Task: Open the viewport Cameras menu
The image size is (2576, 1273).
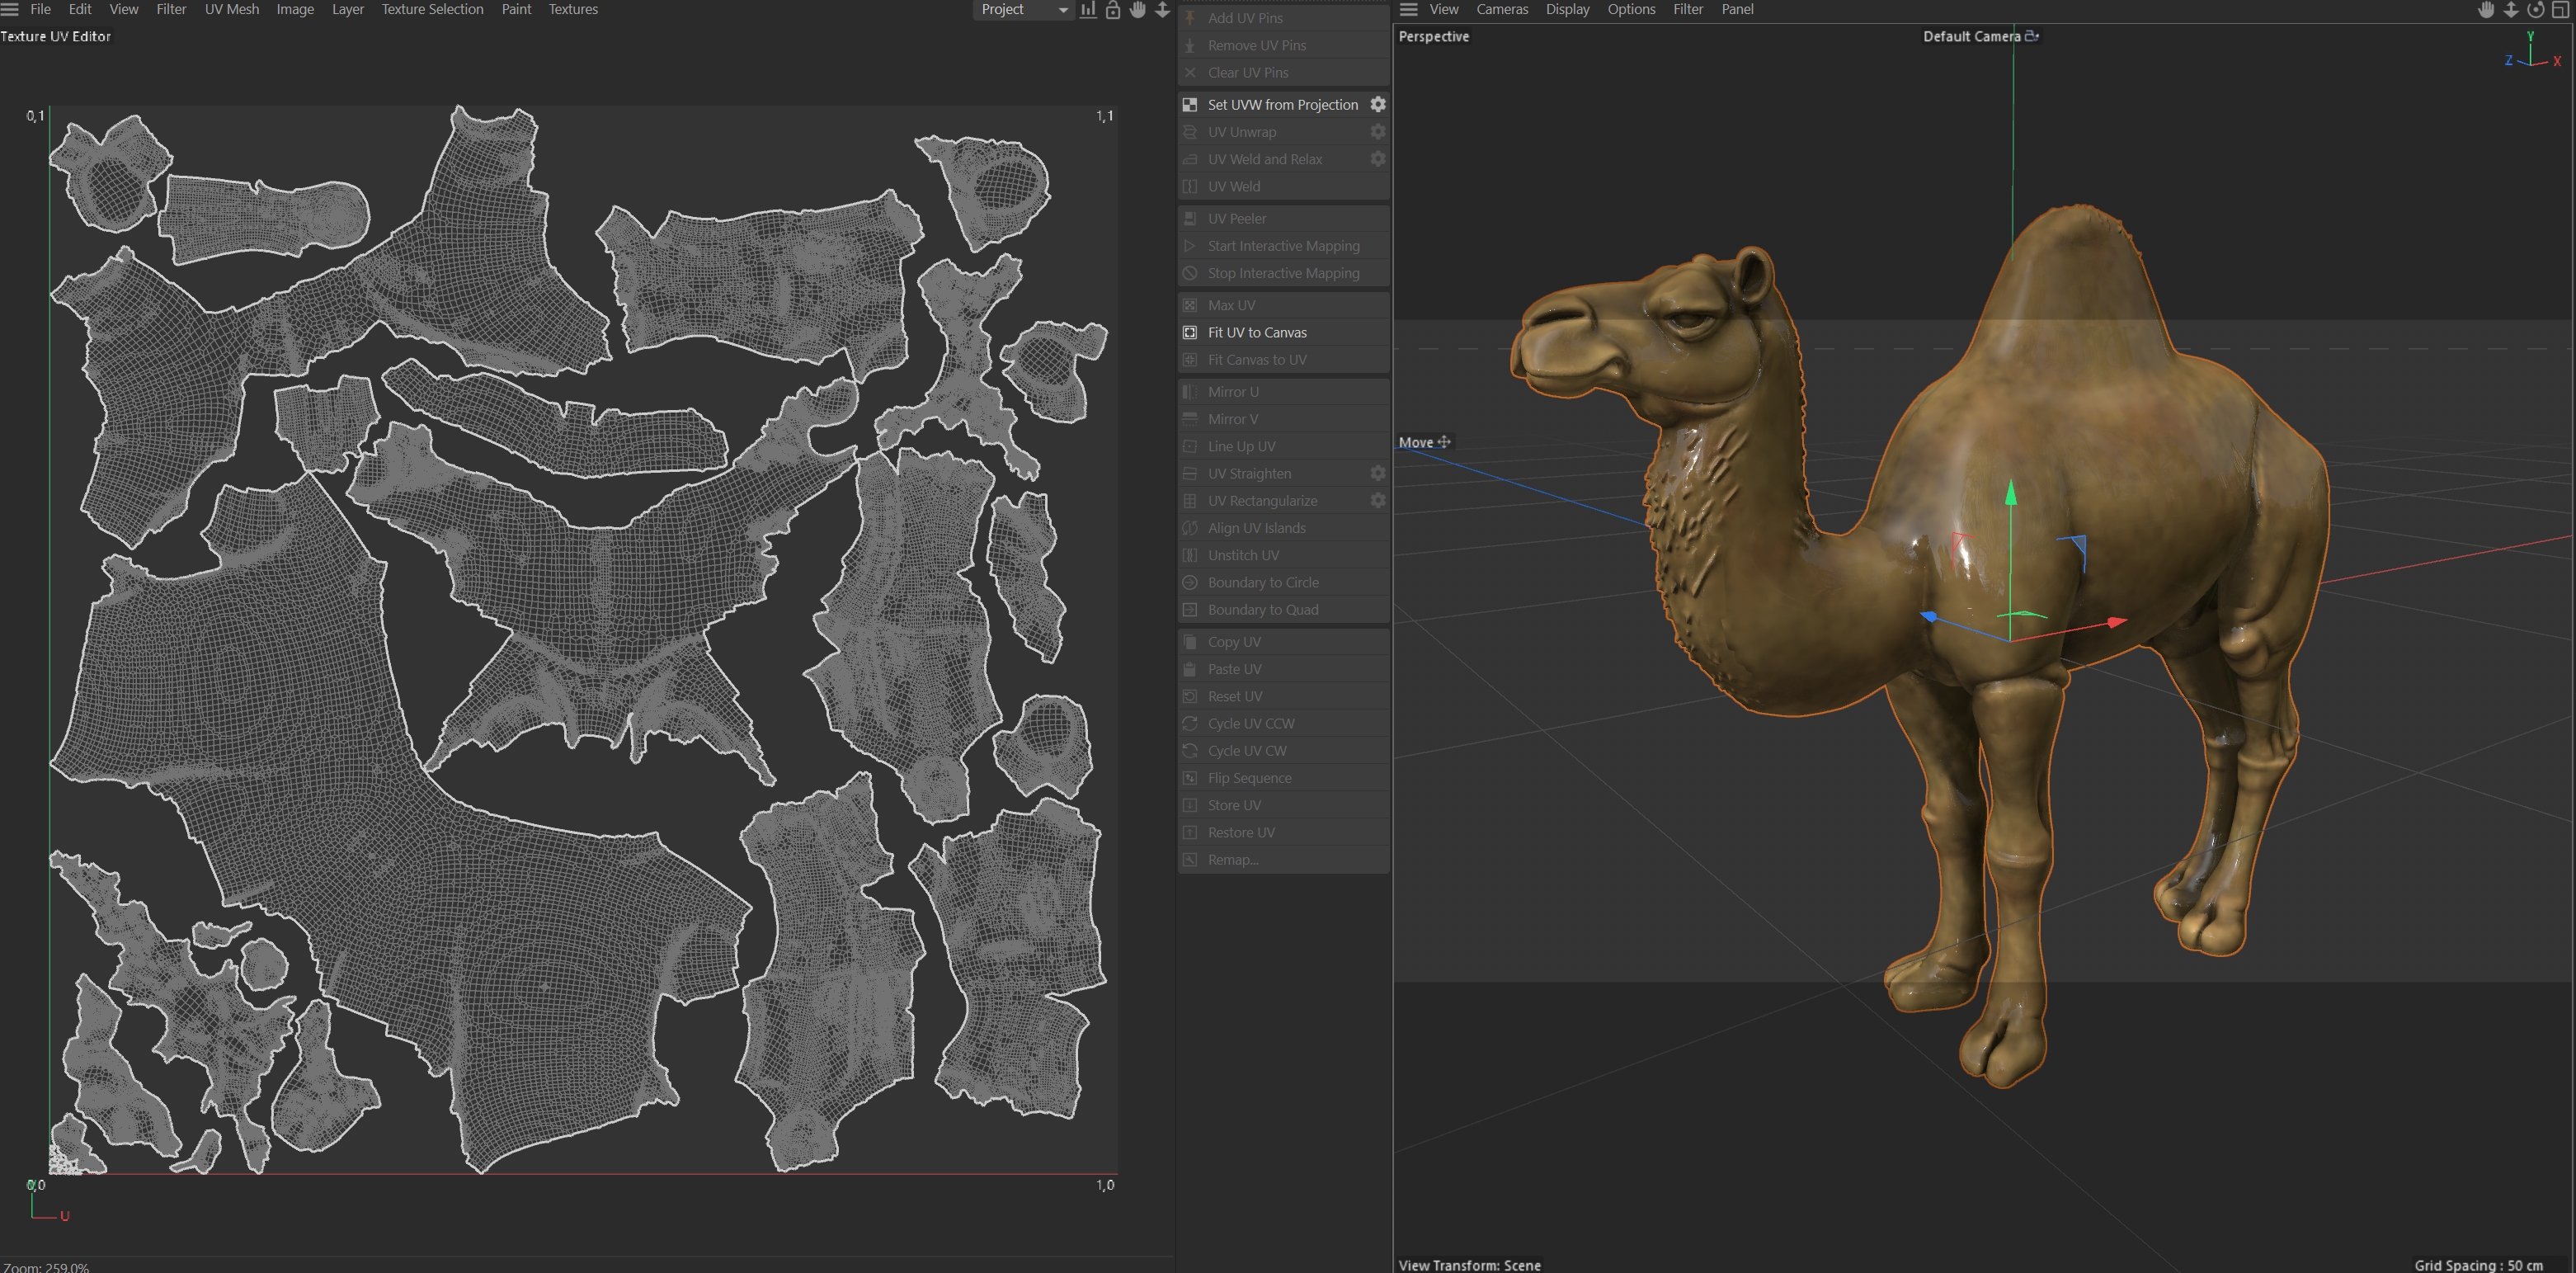Action: [1501, 9]
